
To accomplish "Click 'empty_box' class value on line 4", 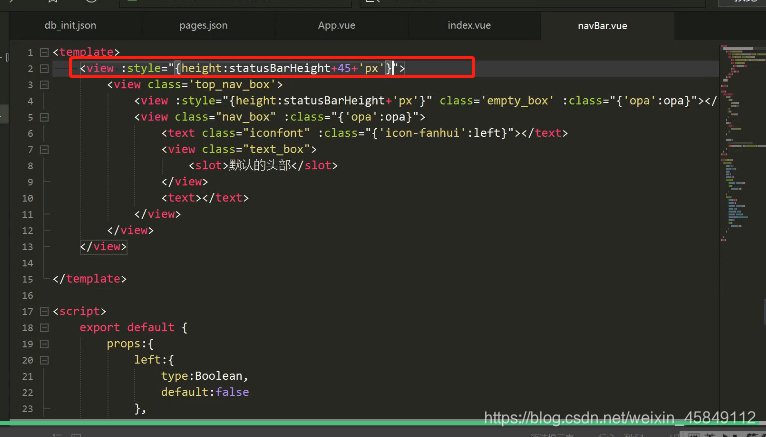I will click(x=520, y=101).
